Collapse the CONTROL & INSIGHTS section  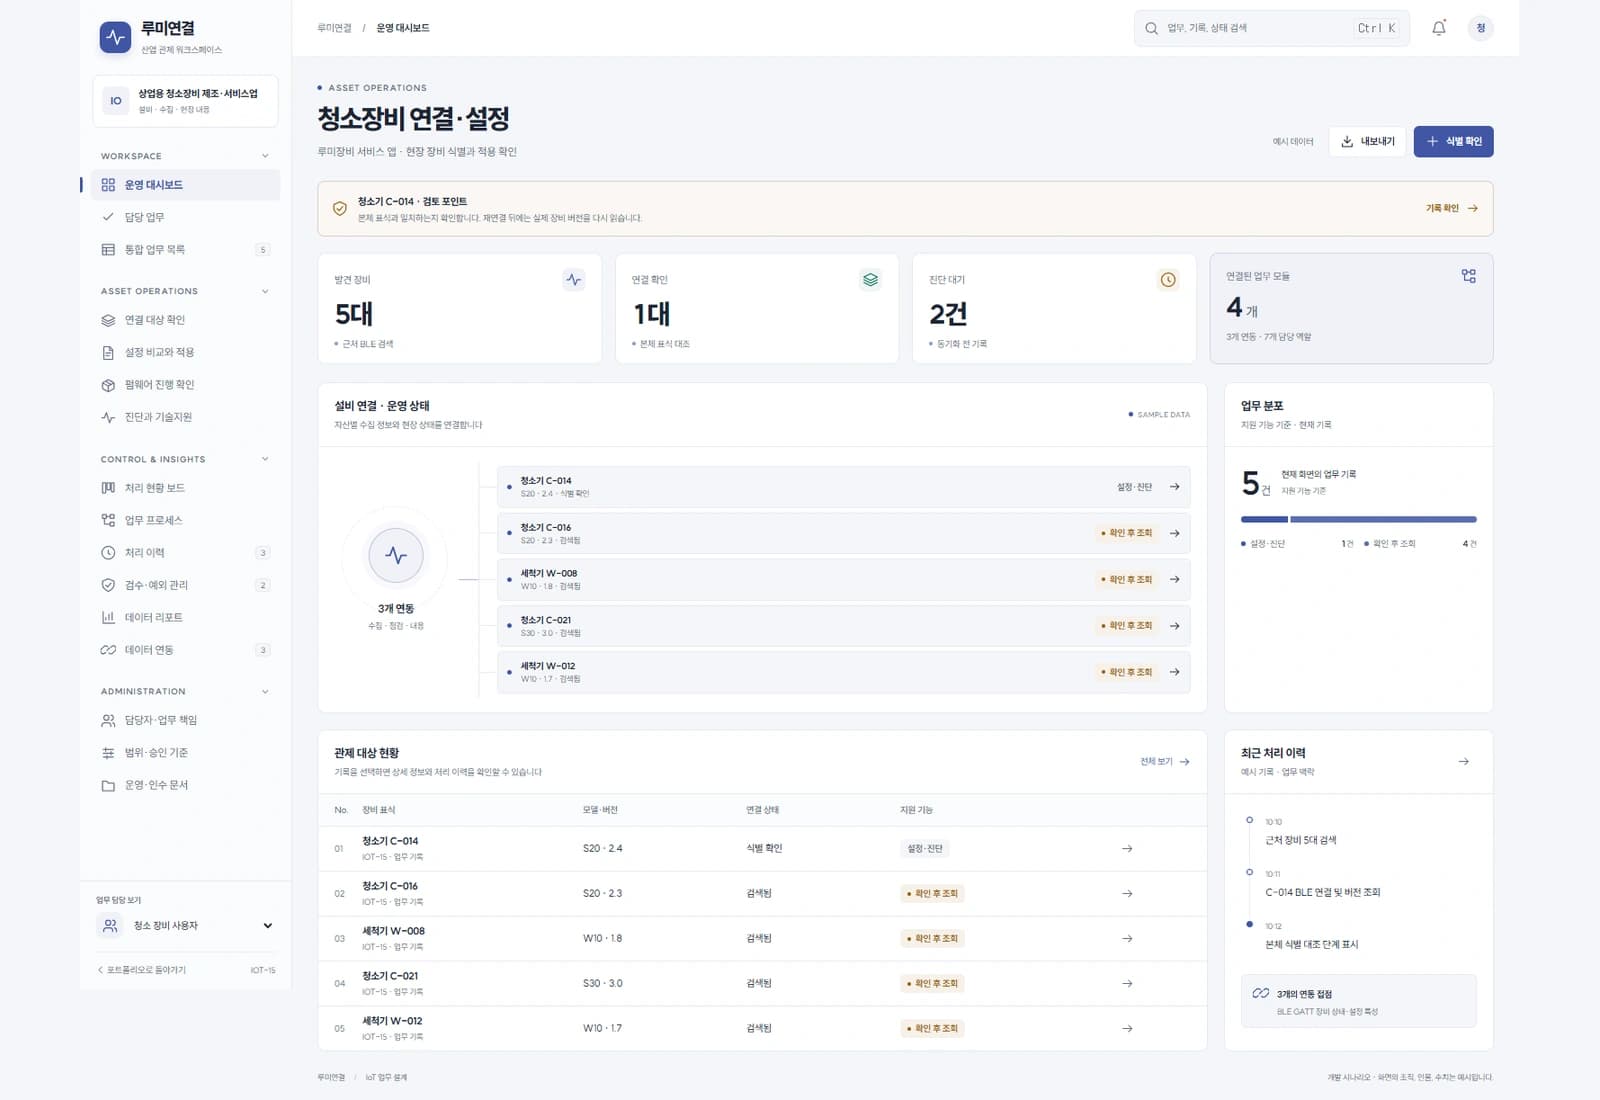pos(265,459)
